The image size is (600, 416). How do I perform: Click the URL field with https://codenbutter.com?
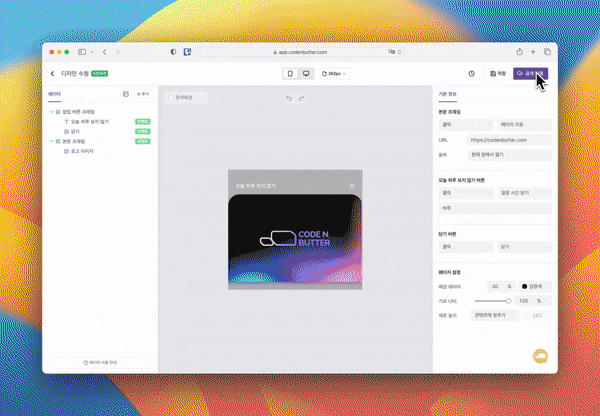click(510, 140)
